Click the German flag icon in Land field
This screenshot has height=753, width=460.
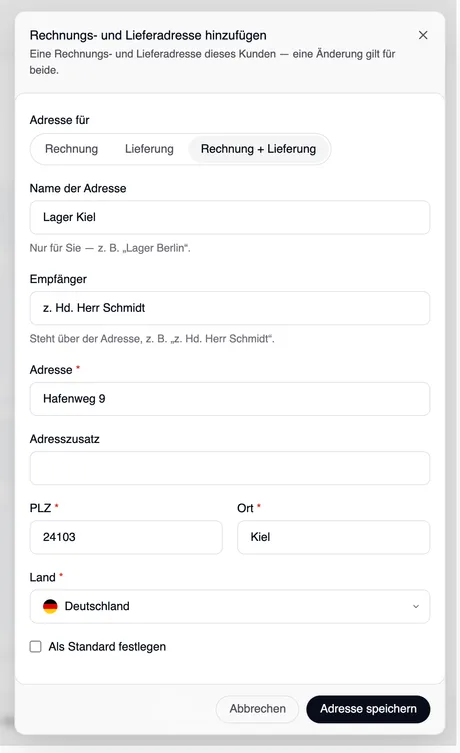50,606
